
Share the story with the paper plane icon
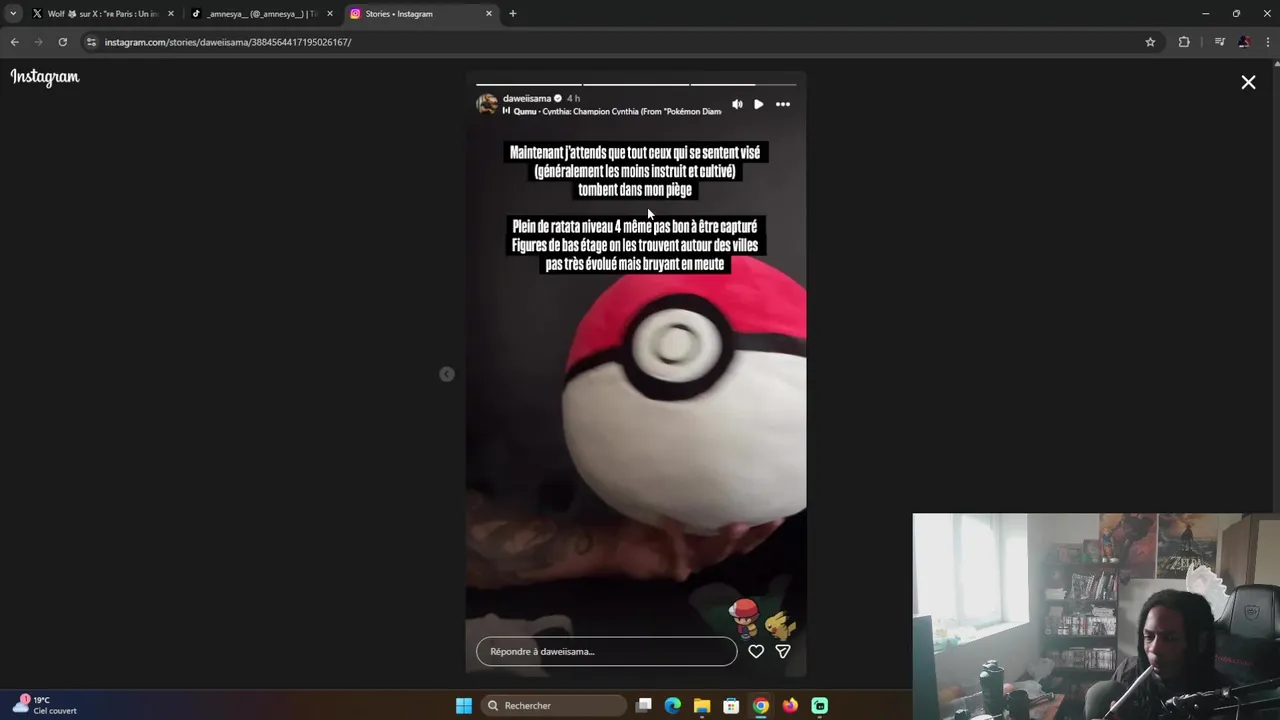[783, 651]
